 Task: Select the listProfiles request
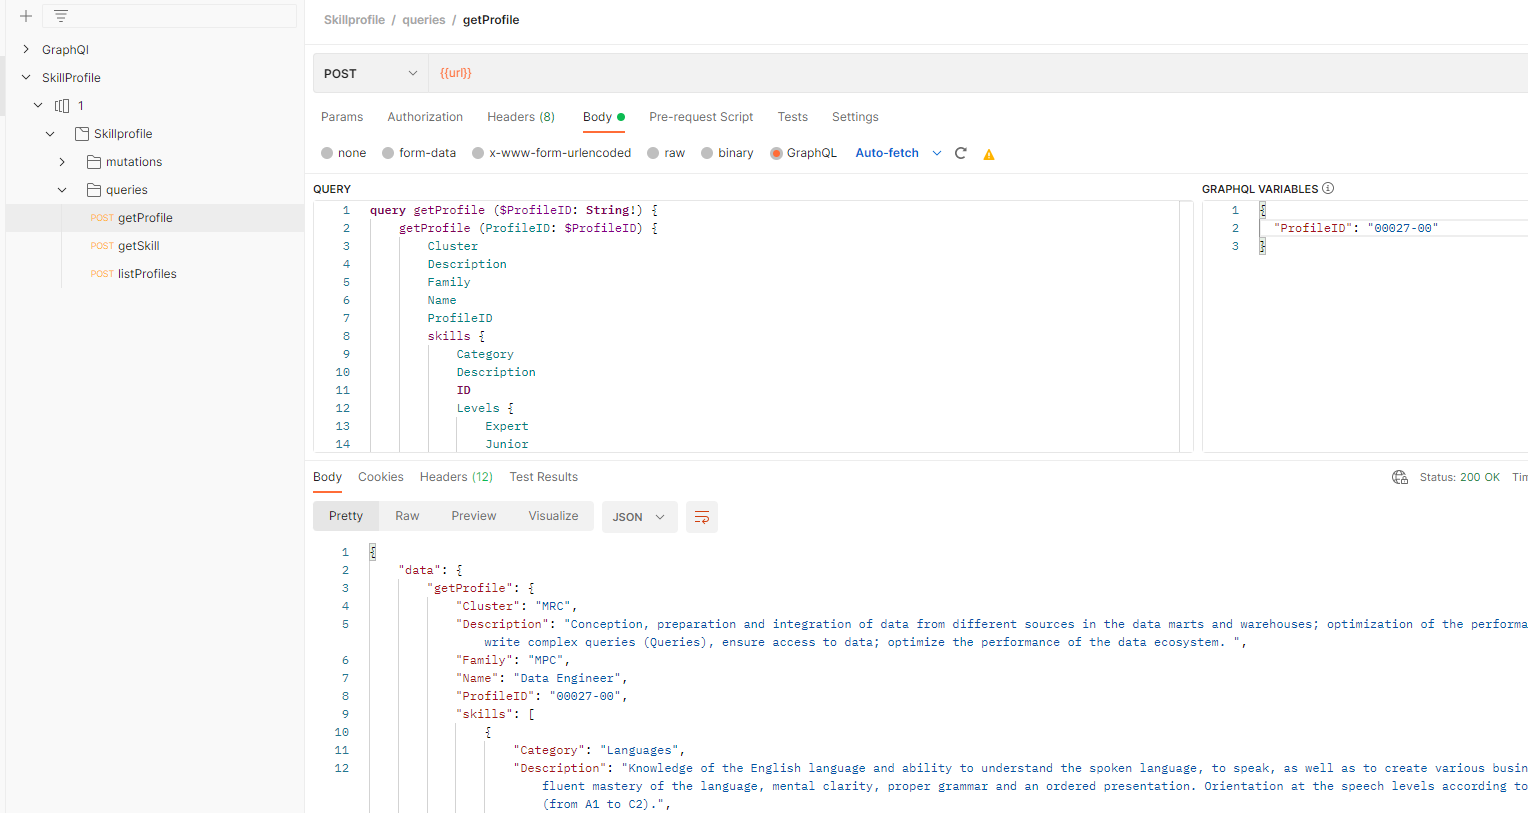point(147,273)
